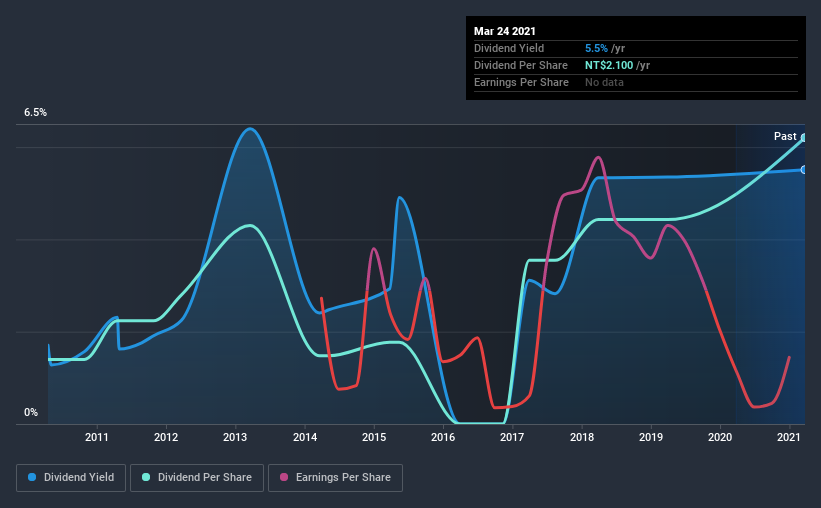Click the blue Dividend Yield legend dot
The width and height of the screenshot is (821, 508).
(x=32, y=477)
